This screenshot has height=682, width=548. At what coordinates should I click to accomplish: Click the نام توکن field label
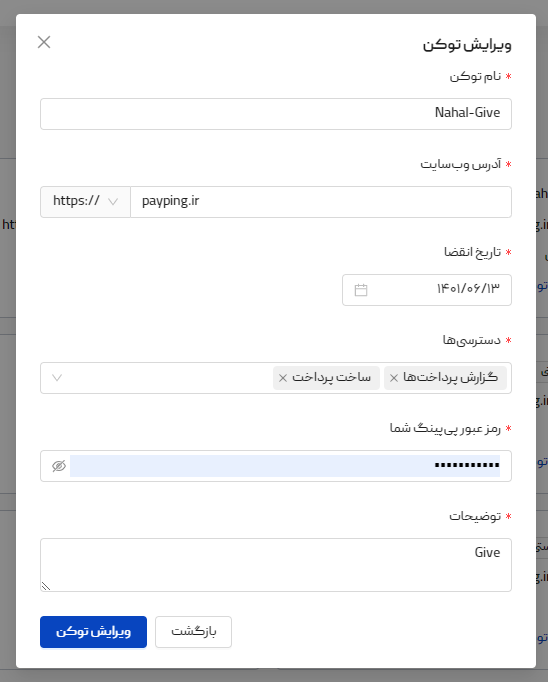click(475, 77)
